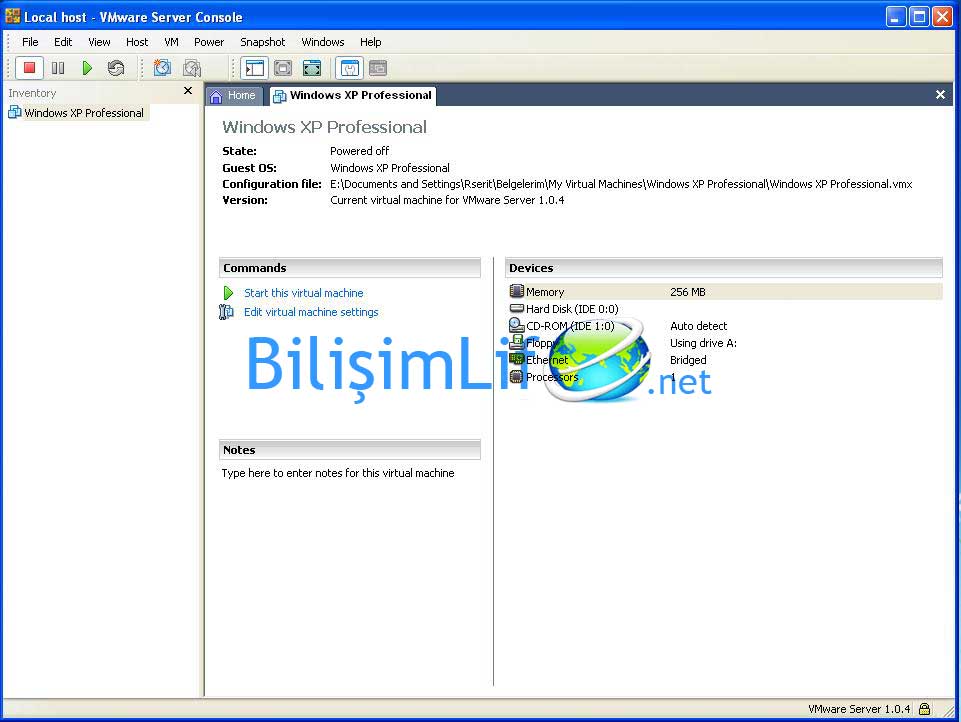961x722 pixels.
Task: Click the red Power Off toolbar button
Action: 30,68
